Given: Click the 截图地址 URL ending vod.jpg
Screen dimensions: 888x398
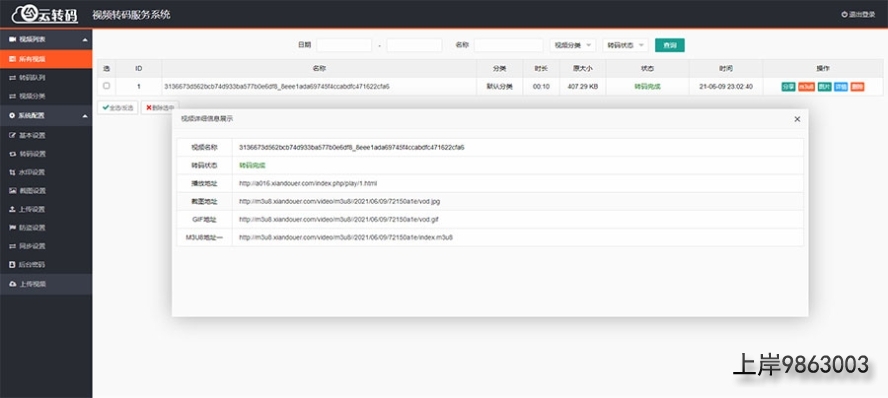Looking at the screenshot, I should [x=339, y=201].
